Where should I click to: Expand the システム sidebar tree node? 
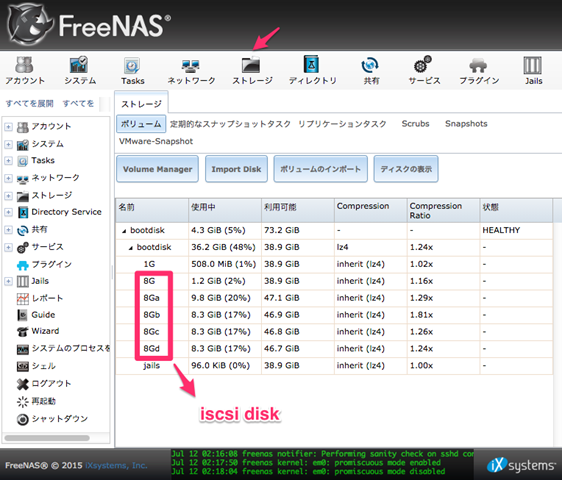coord(8,144)
